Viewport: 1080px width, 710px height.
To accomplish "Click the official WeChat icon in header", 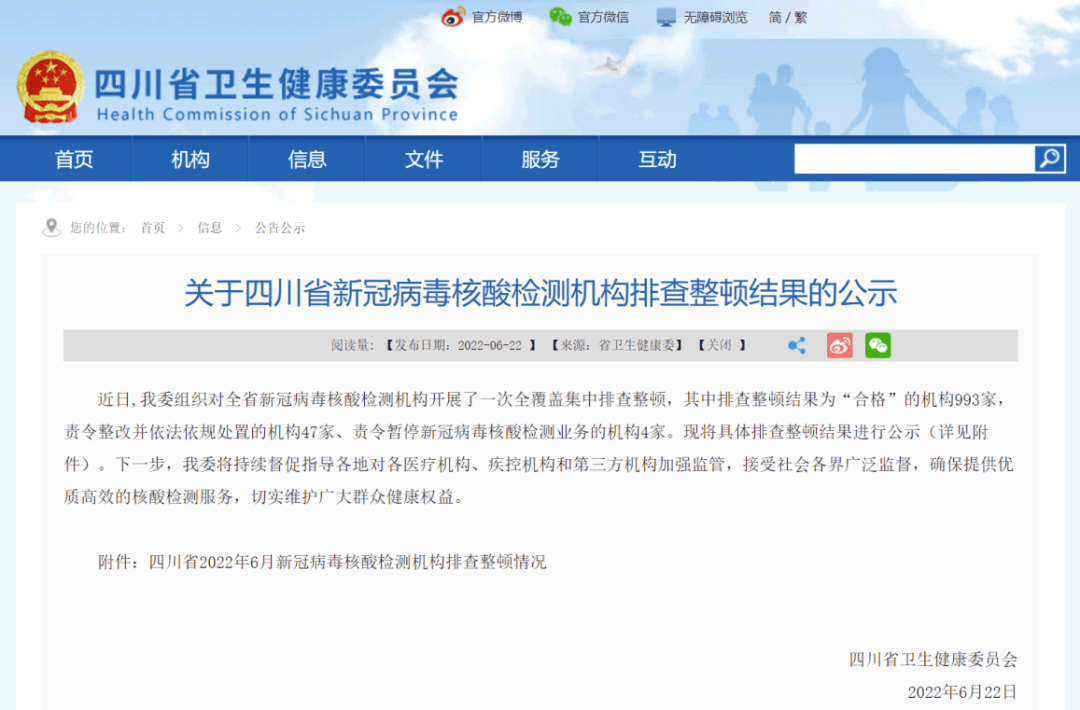I will tap(560, 17).
